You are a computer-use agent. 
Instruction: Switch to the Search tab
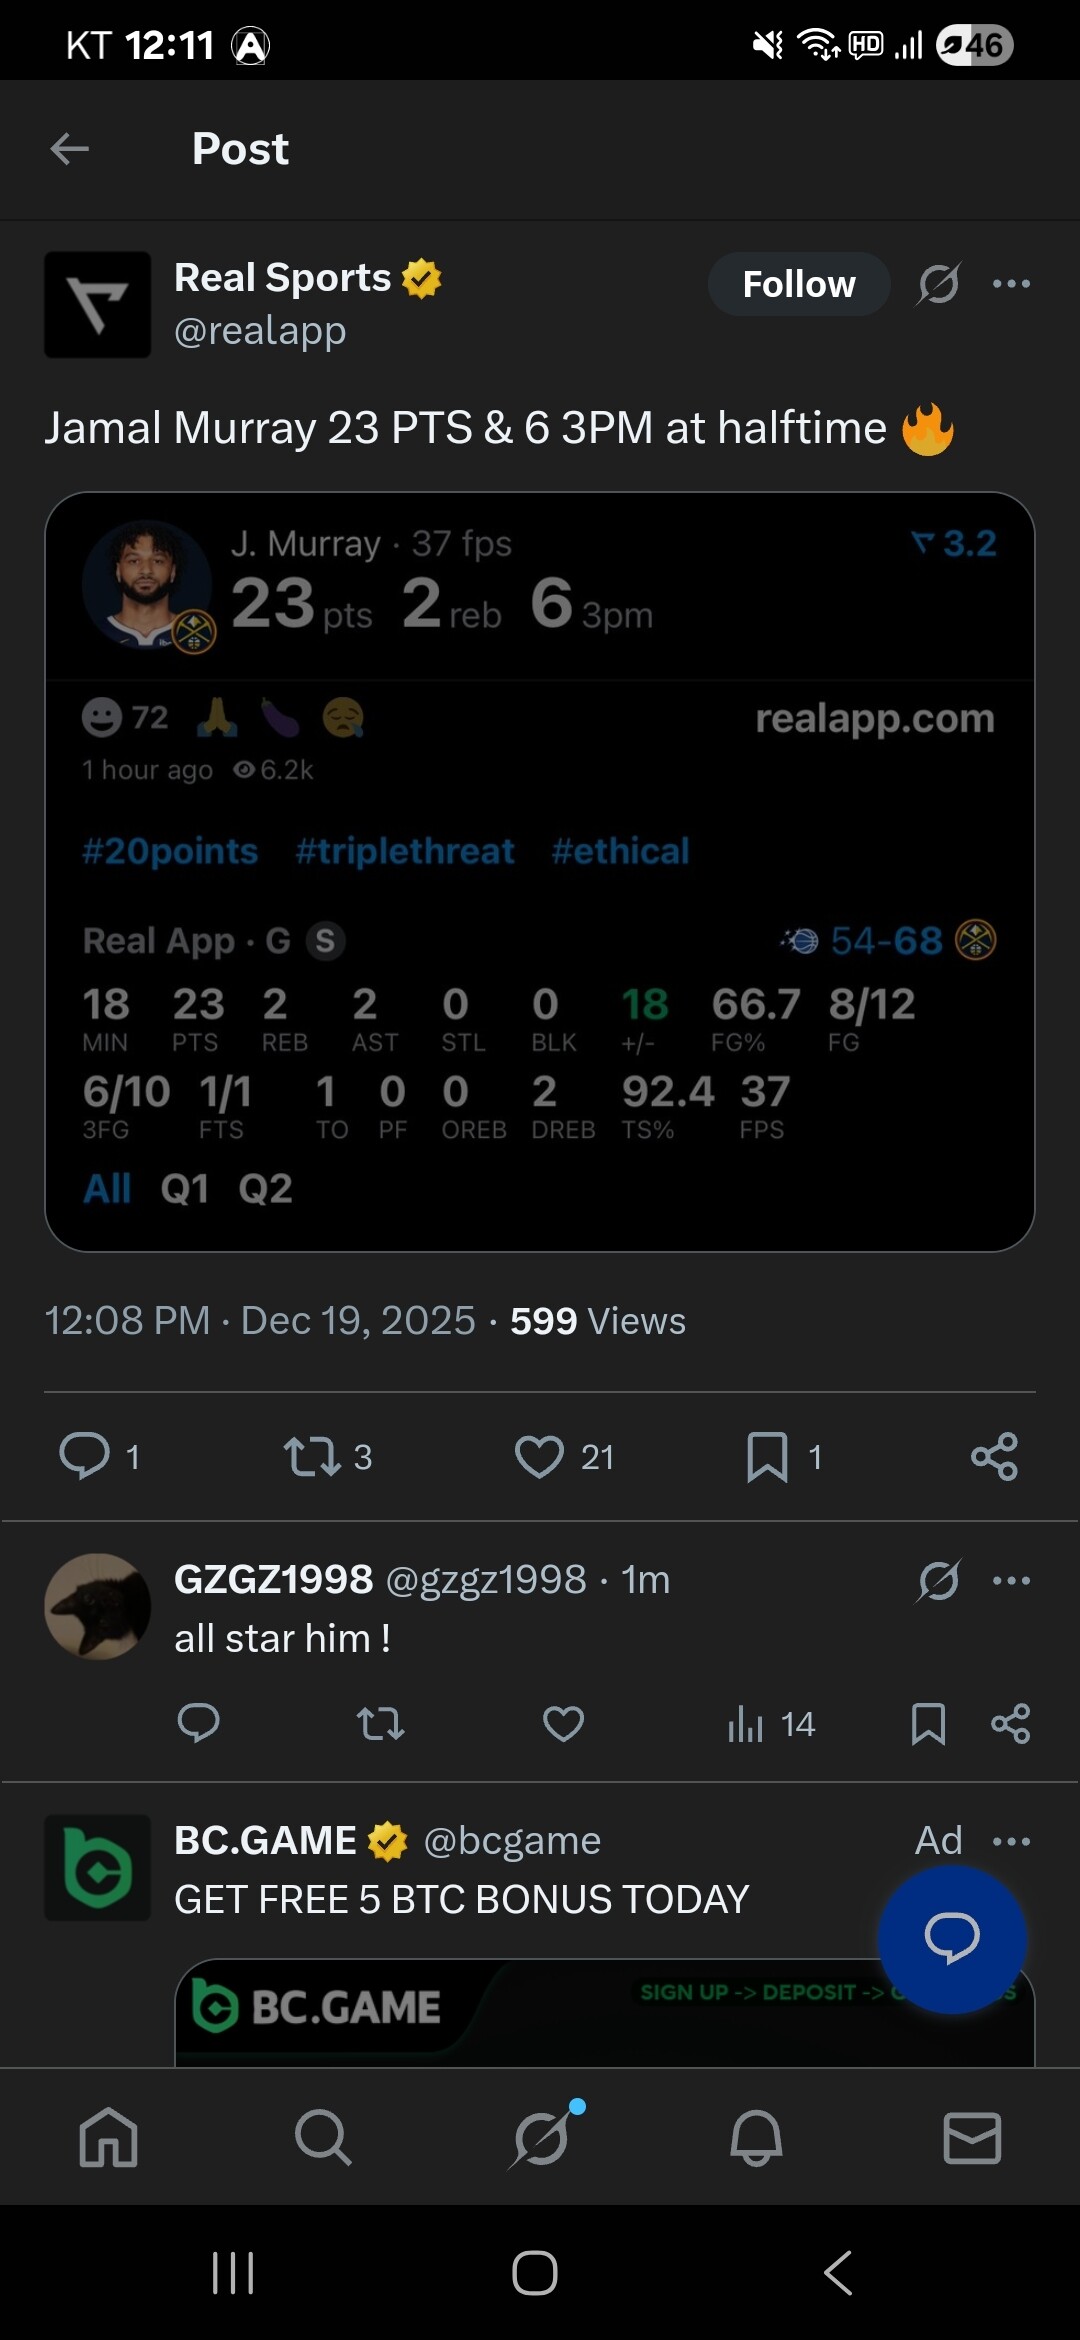[x=323, y=2137]
